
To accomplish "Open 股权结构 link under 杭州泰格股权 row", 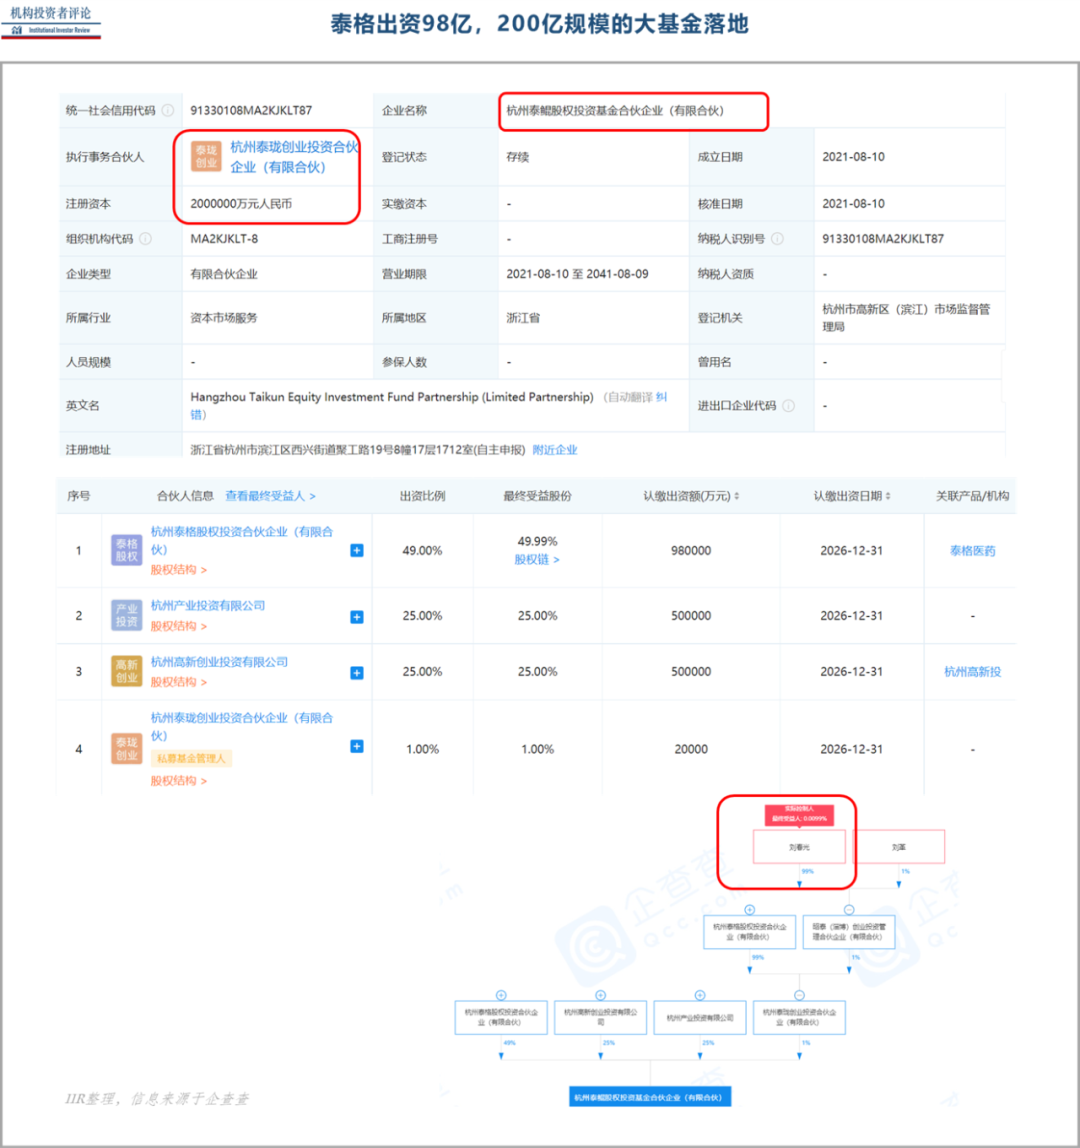I will point(179,569).
